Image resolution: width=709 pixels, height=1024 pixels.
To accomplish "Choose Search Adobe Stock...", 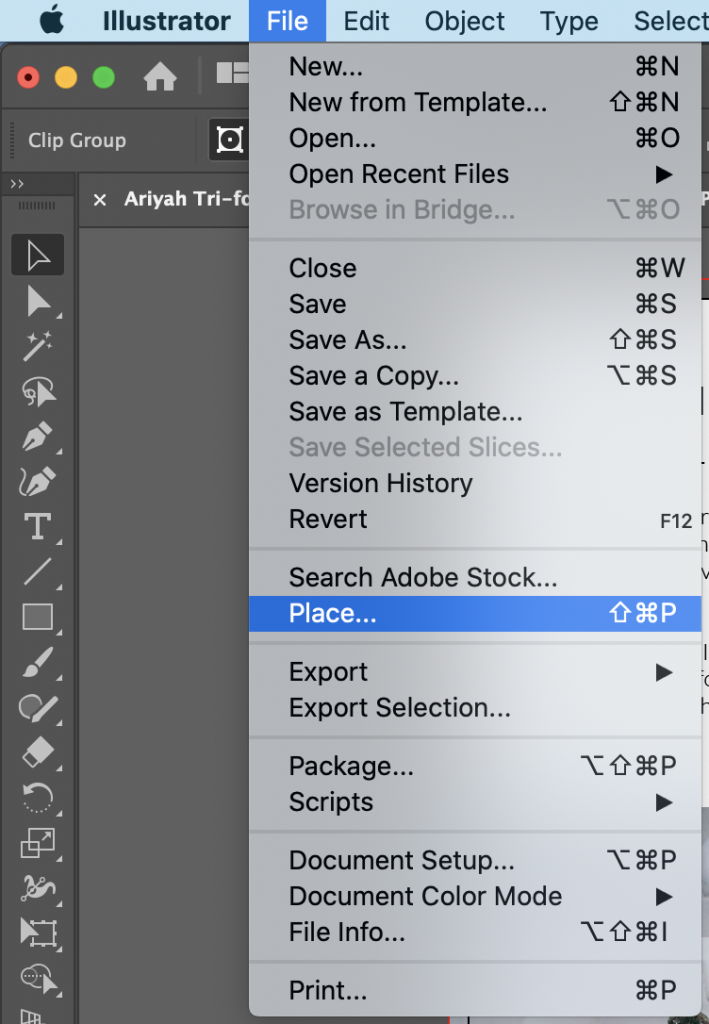I will tap(475, 577).
